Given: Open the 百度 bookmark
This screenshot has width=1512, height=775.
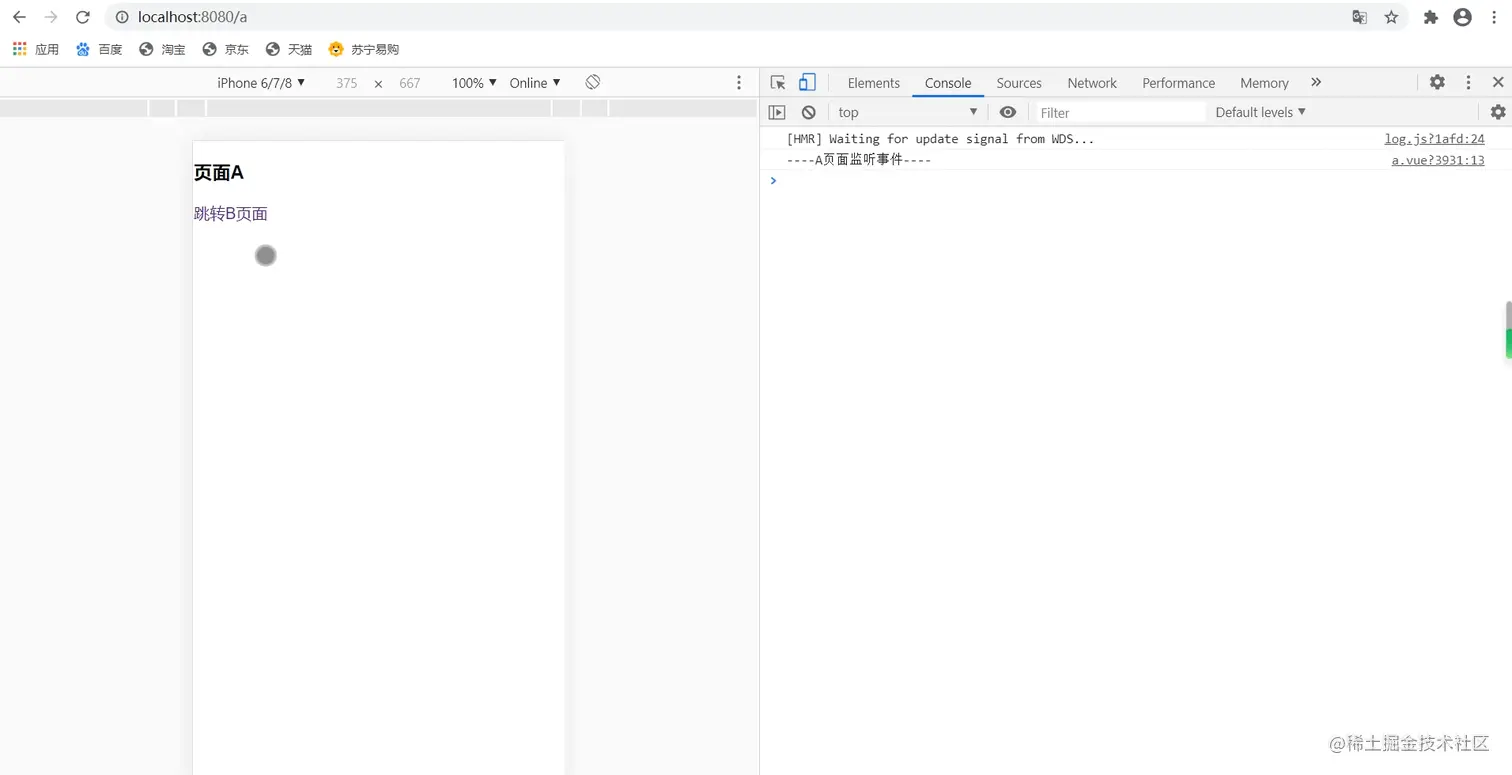Looking at the screenshot, I should click(x=99, y=49).
